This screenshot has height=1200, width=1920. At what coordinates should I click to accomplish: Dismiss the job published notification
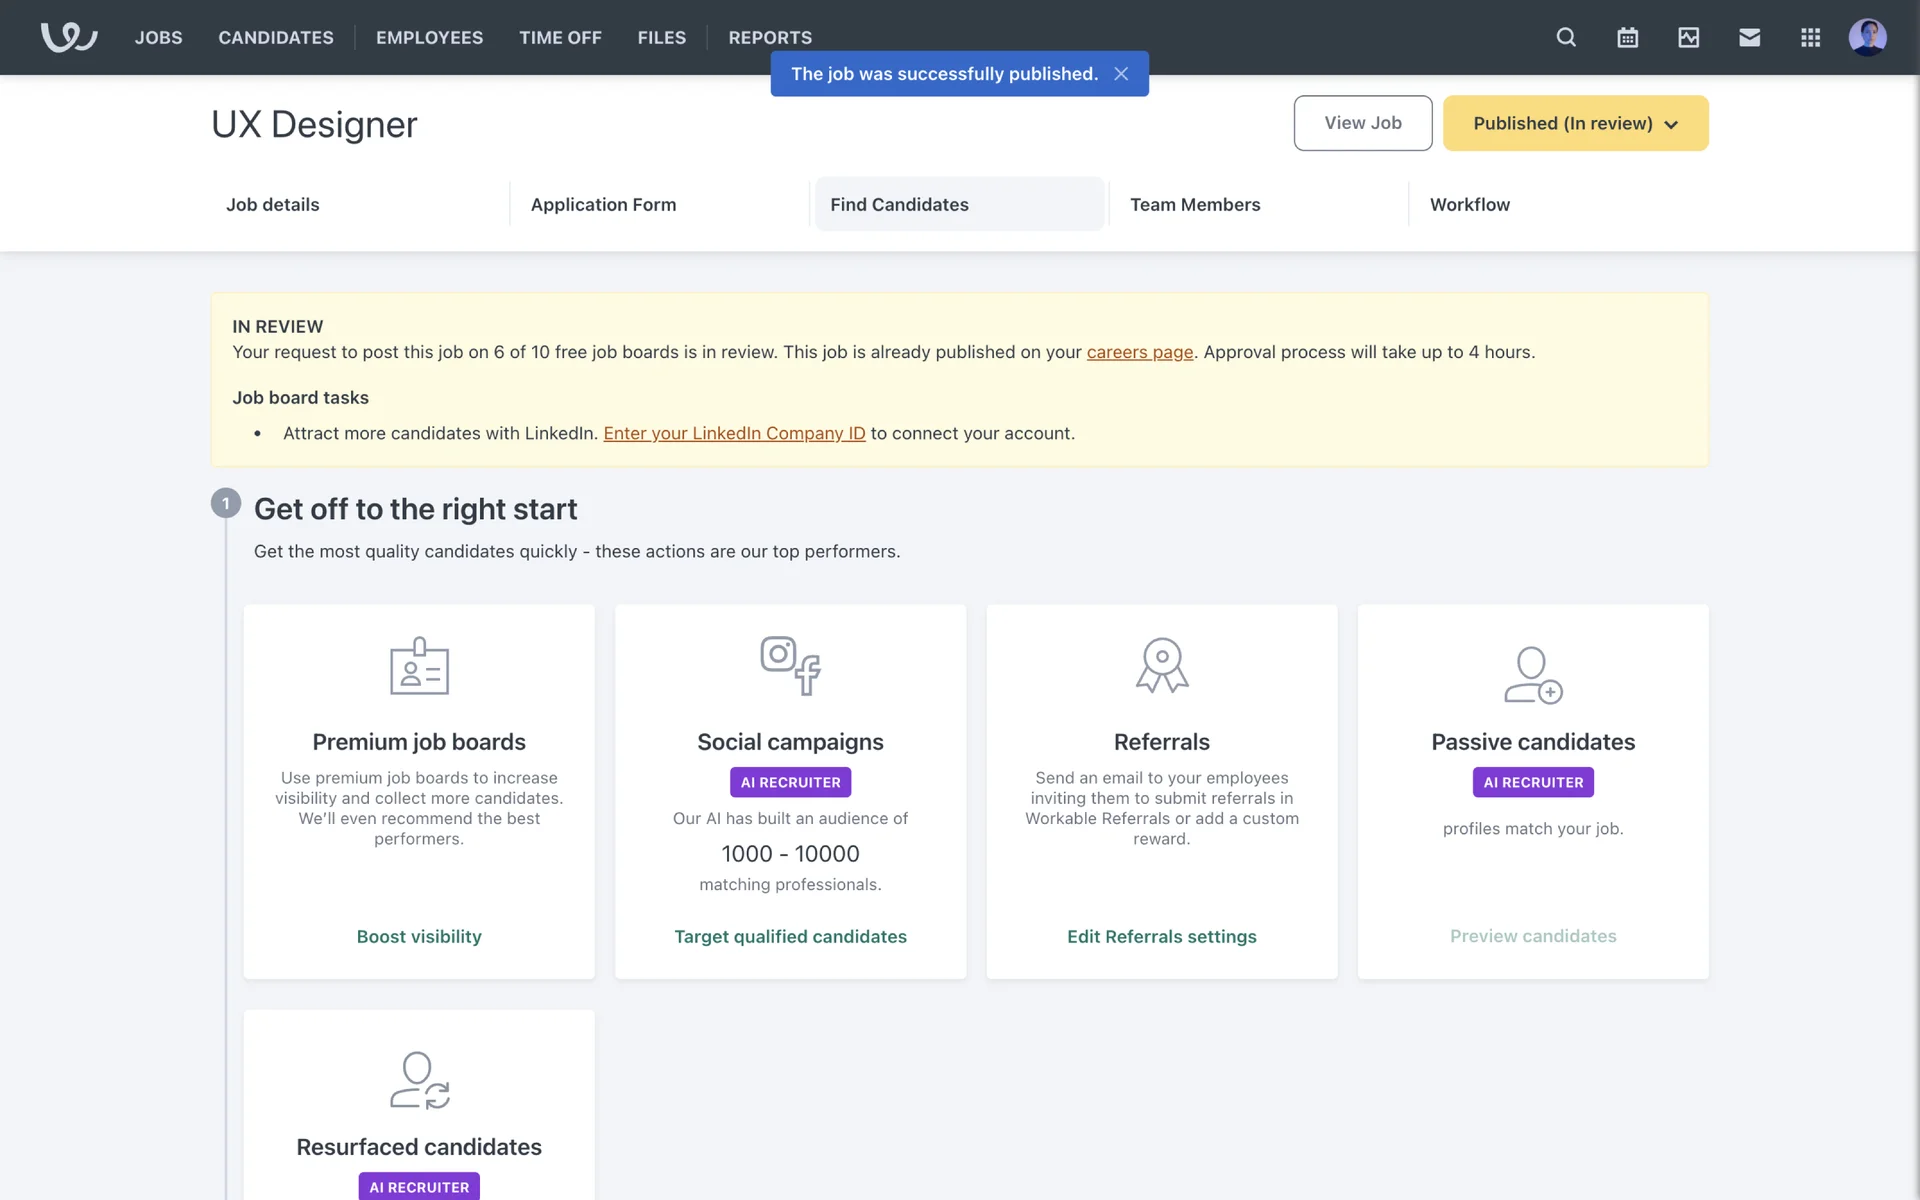point(1121,74)
